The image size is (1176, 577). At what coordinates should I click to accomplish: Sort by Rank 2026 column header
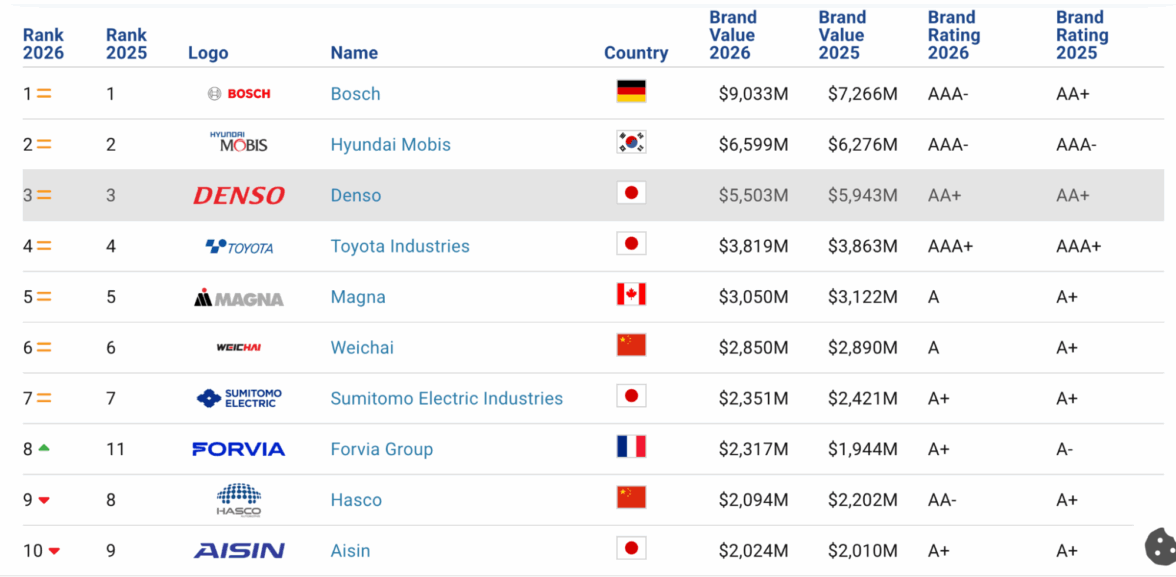(x=43, y=44)
